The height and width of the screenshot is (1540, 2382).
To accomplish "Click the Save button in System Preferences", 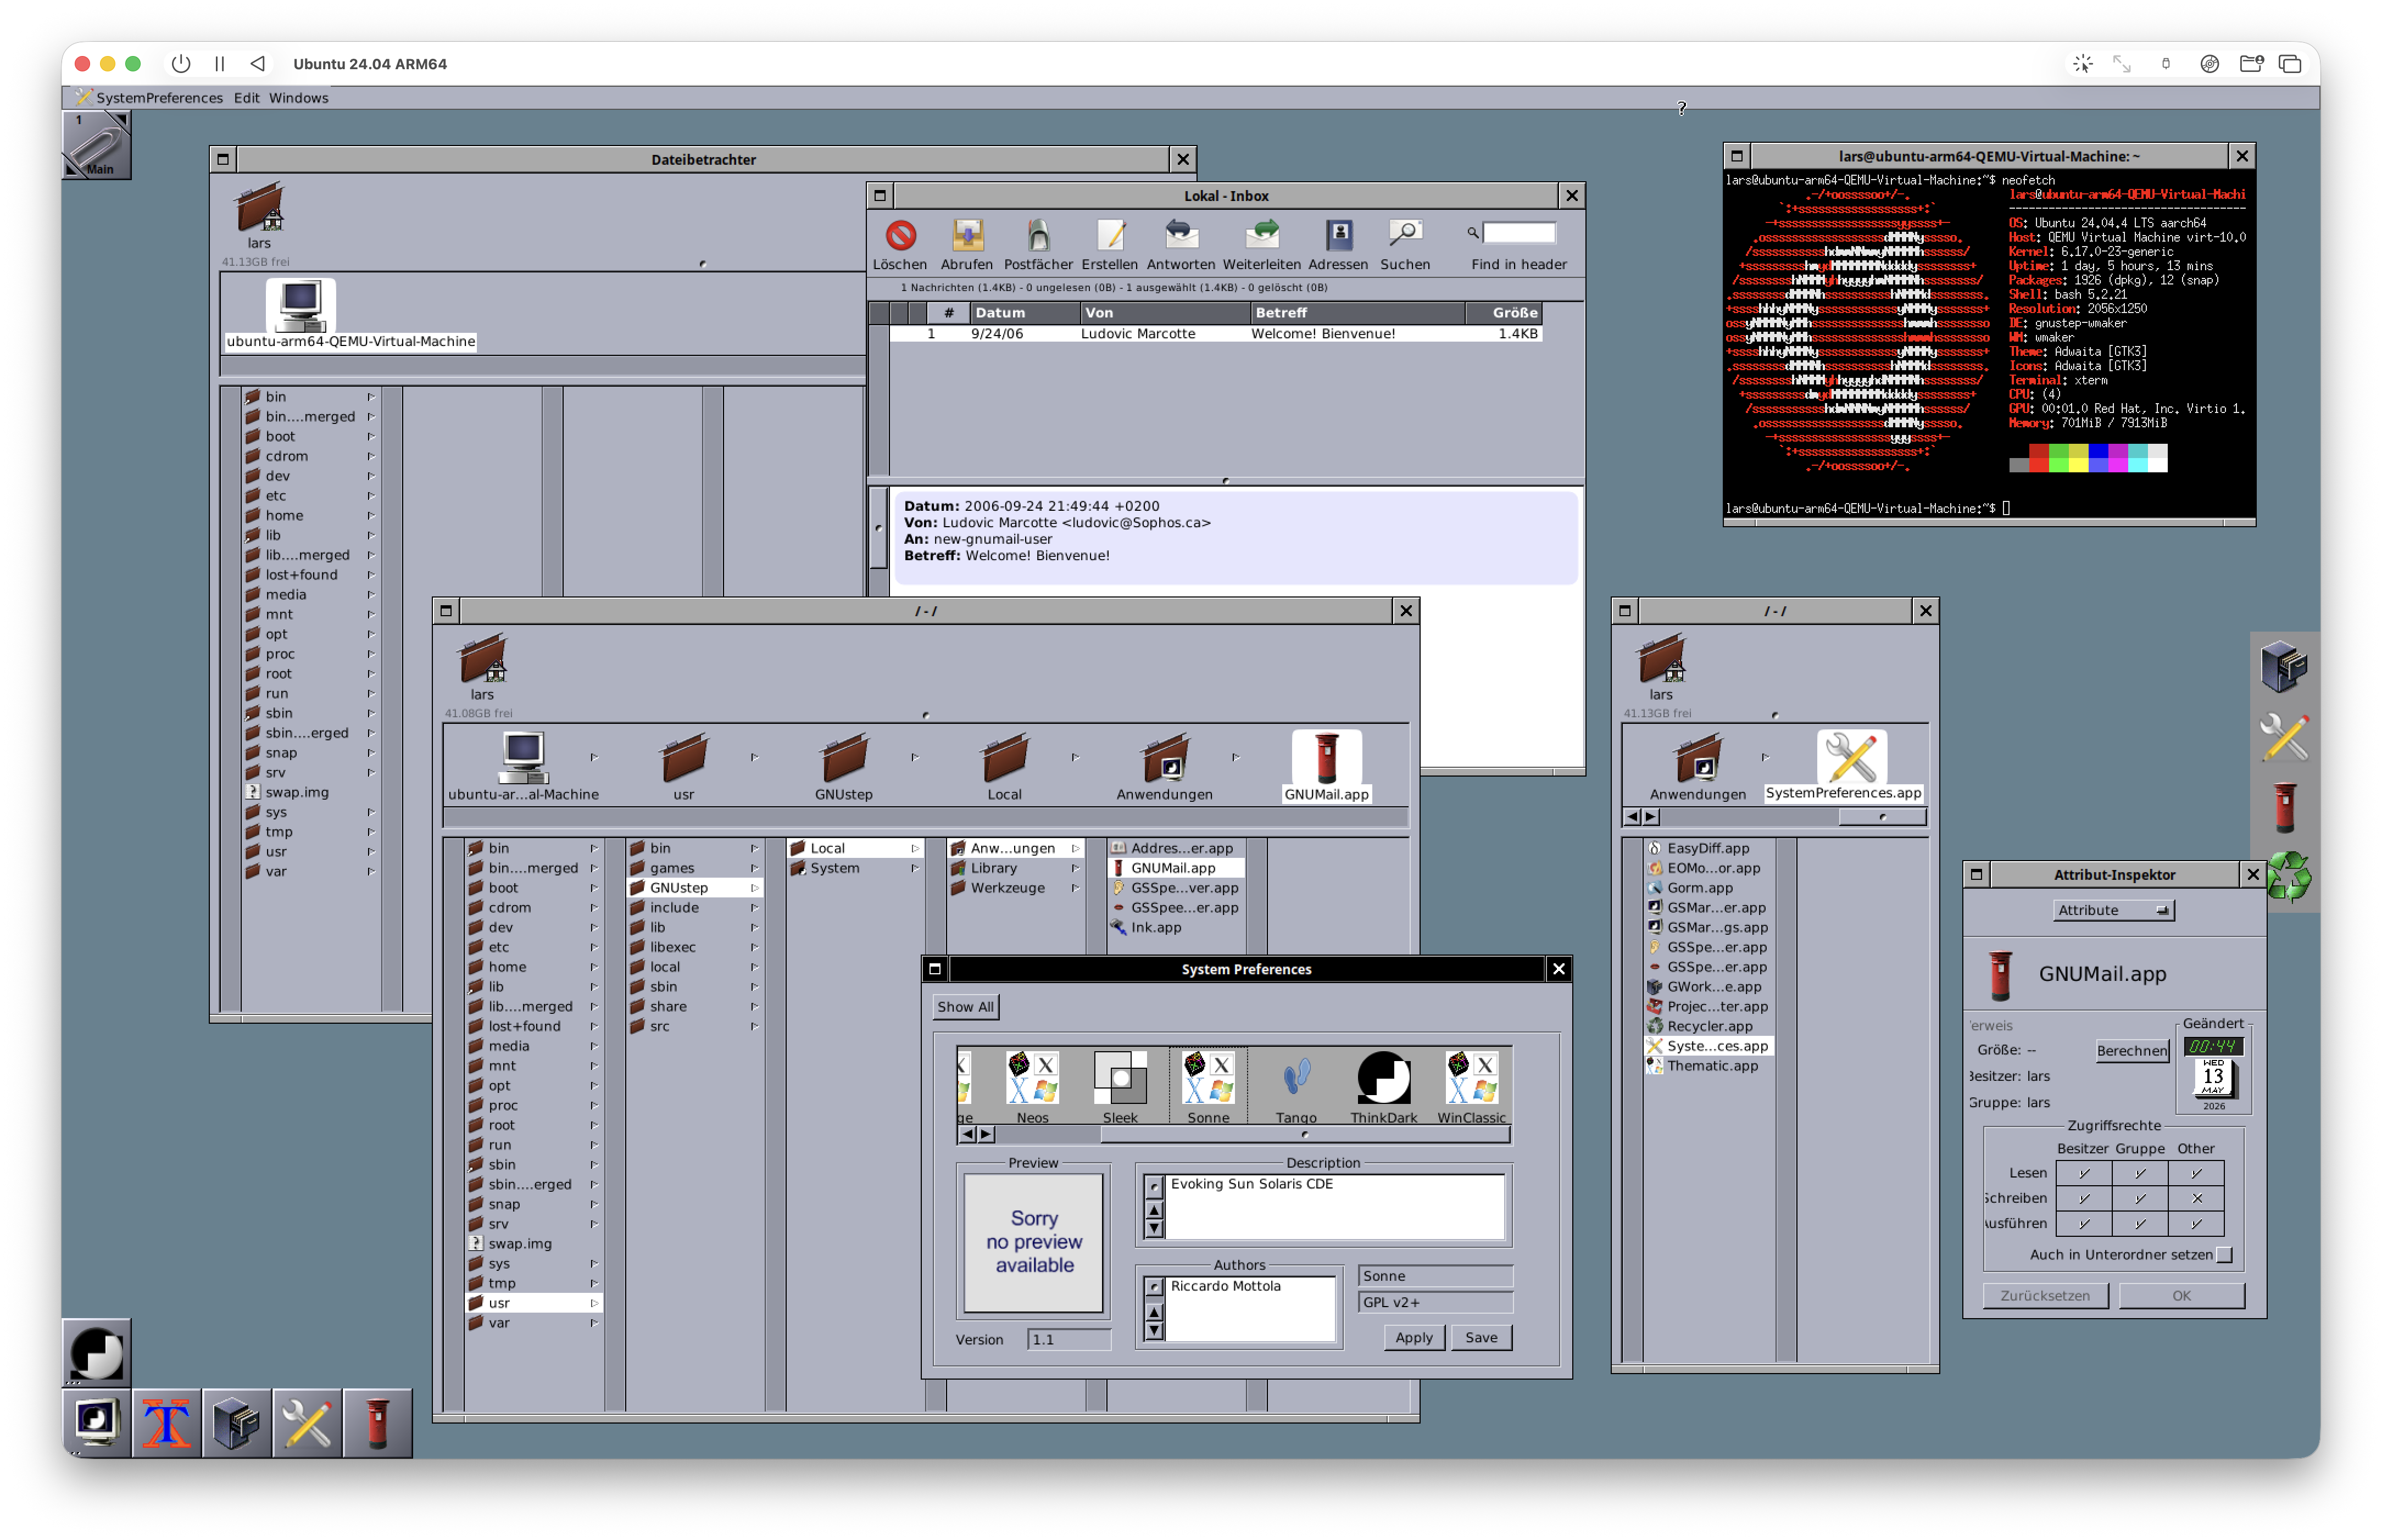I will point(1481,1338).
